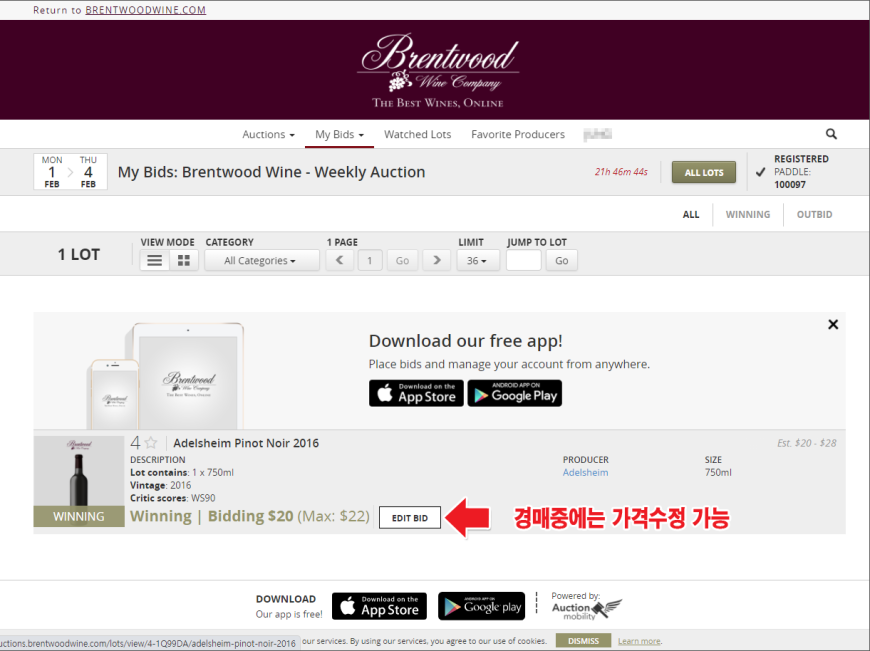The width and height of the screenshot is (870, 651).
Task: Go to next page arrow
Action: [437, 260]
